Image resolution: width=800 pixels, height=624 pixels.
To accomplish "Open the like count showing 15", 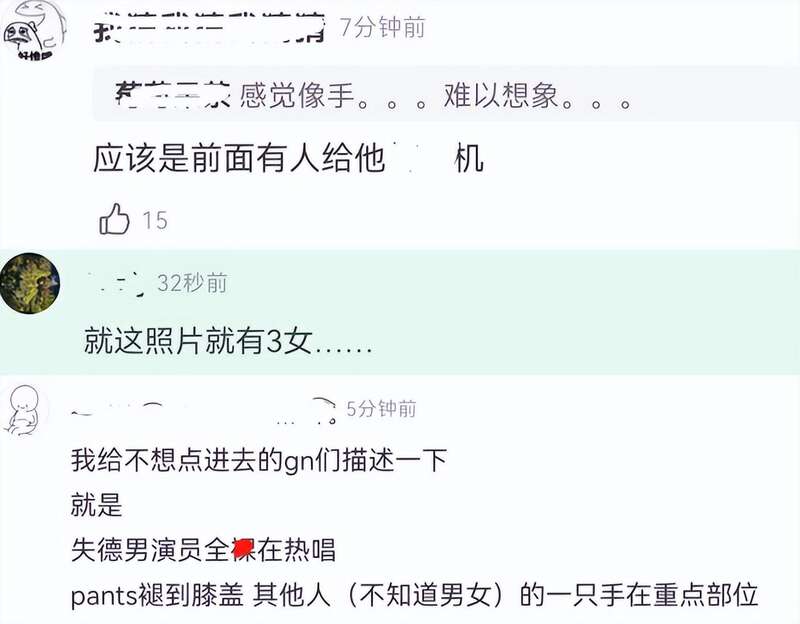I will (x=155, y=220).
